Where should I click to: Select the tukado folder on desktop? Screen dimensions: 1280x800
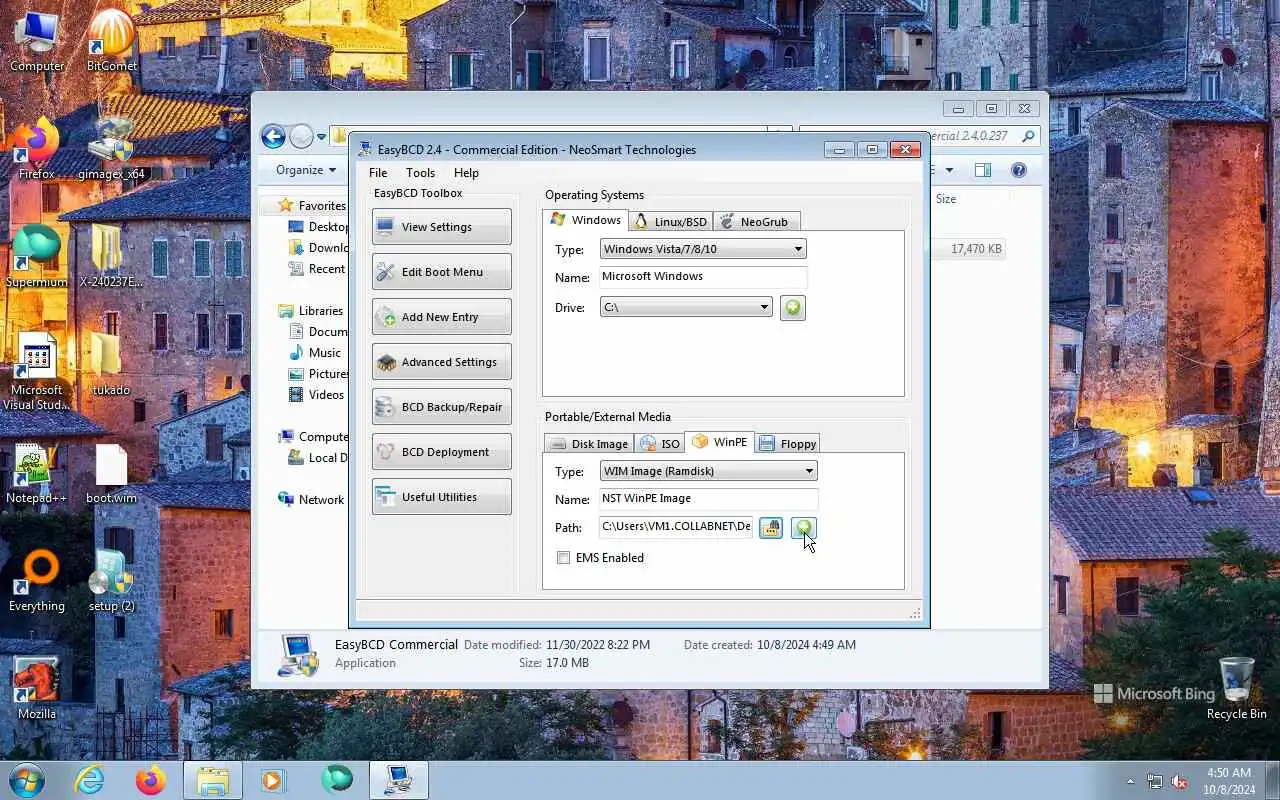tap(111, 366)
